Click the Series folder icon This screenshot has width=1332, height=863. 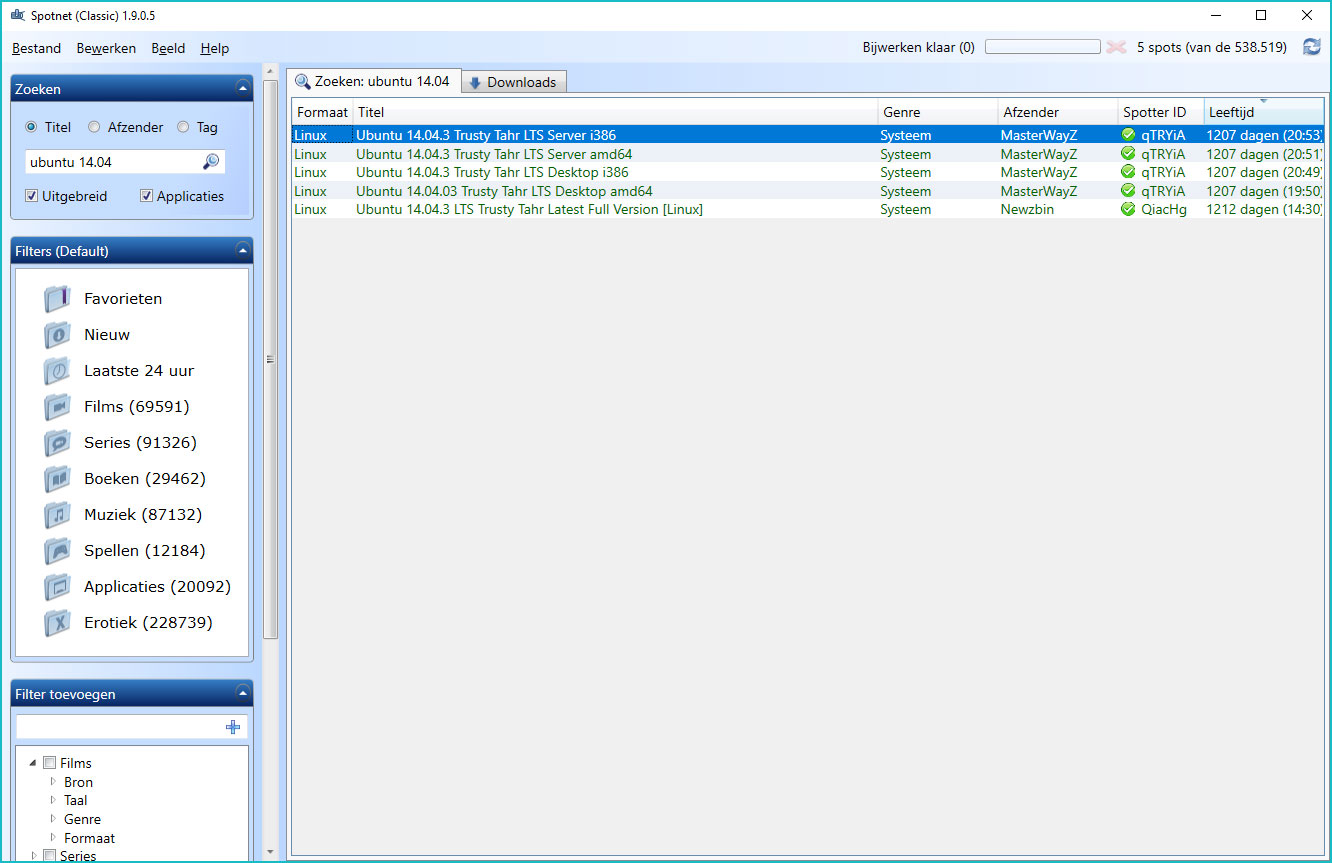tap(57, 443)
